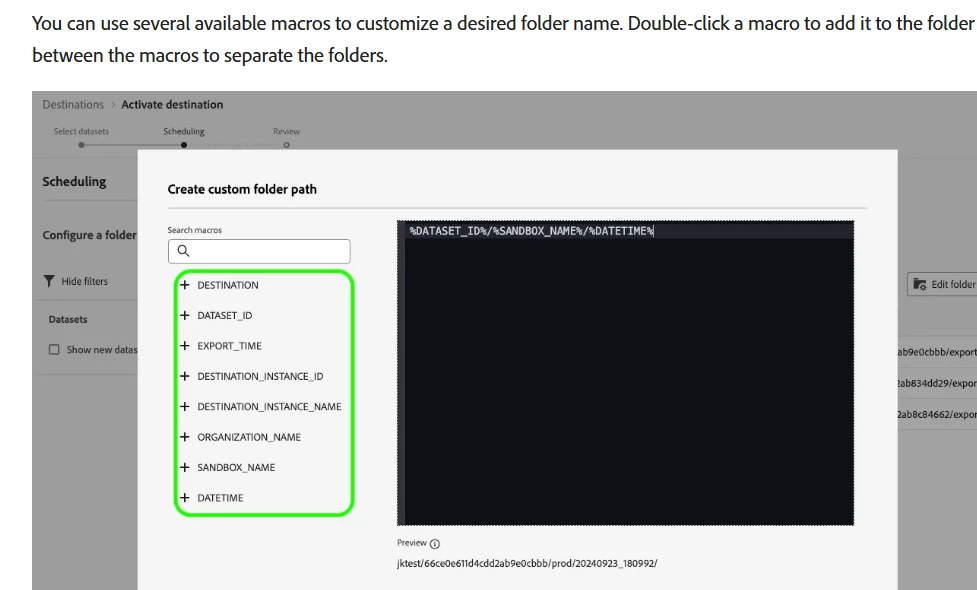This screenshot has height=590, width=977.
Task: Click plus icon beside DESTINATION_INSTANCE_NAME macro
Action: click(184, 406)
